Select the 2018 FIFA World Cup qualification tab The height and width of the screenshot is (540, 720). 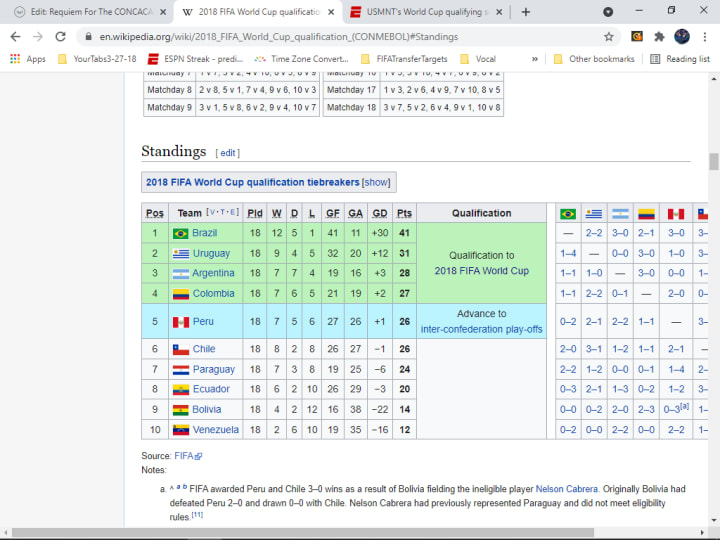[258, 12]
